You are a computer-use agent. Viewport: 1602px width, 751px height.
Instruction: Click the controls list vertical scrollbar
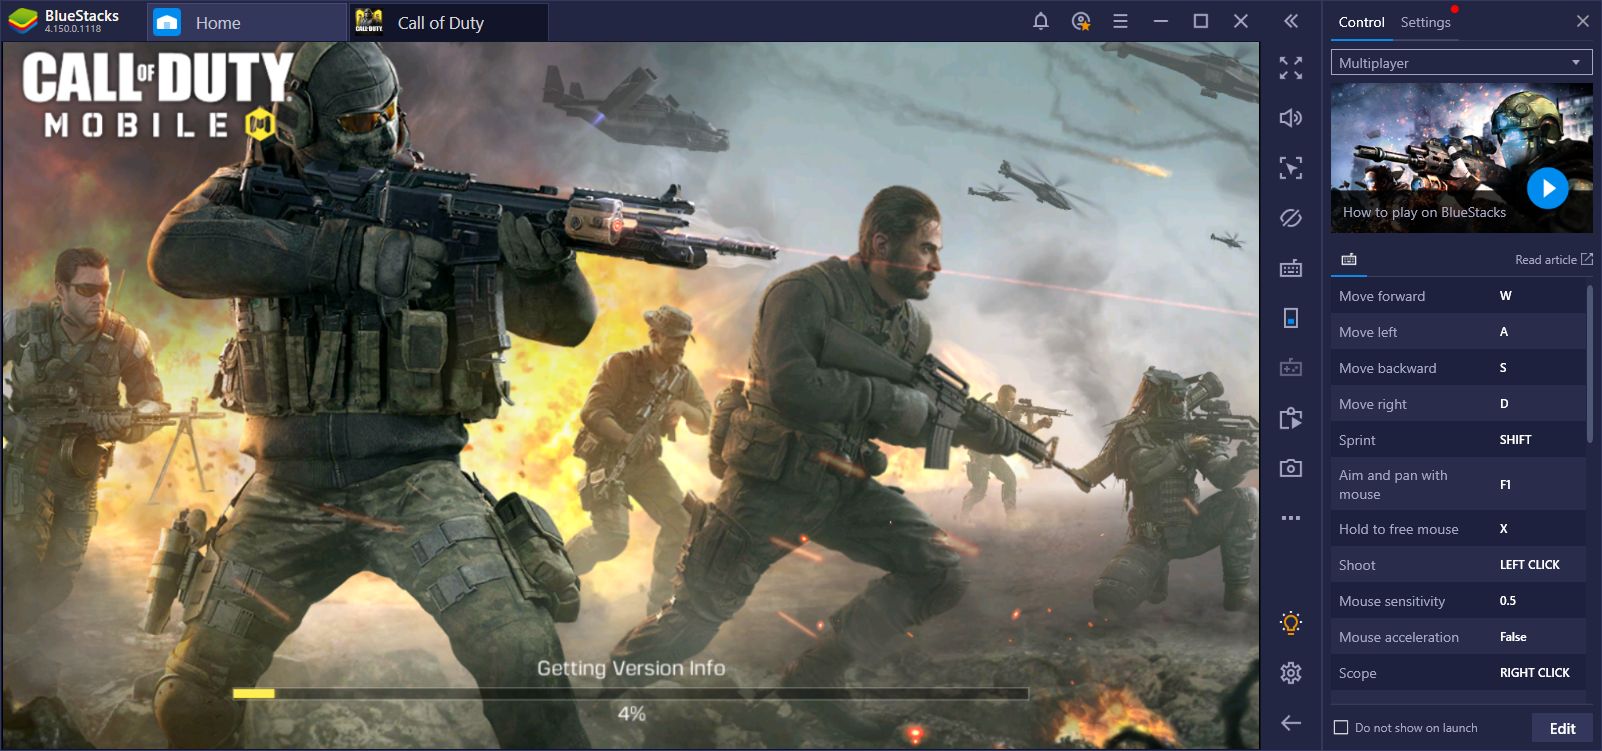[1590, 365]
